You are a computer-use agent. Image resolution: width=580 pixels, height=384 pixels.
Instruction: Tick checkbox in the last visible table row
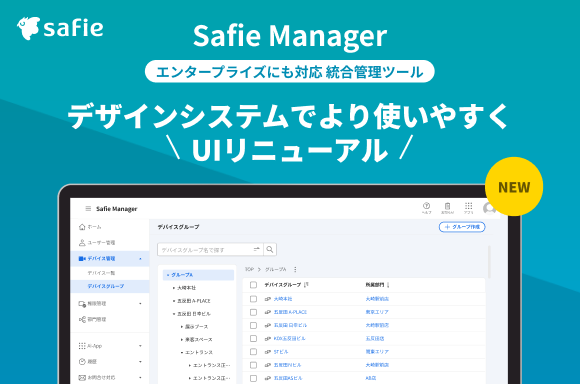(253, 378)
